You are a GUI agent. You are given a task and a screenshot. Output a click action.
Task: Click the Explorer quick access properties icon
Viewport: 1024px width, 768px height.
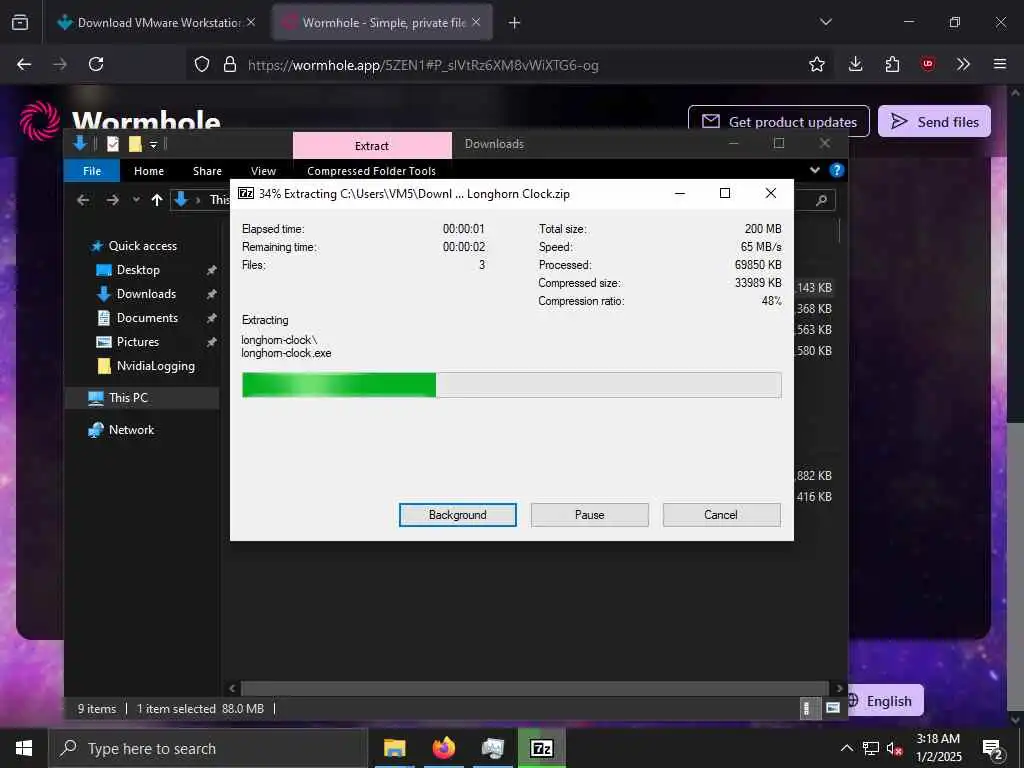coord(113,144)
